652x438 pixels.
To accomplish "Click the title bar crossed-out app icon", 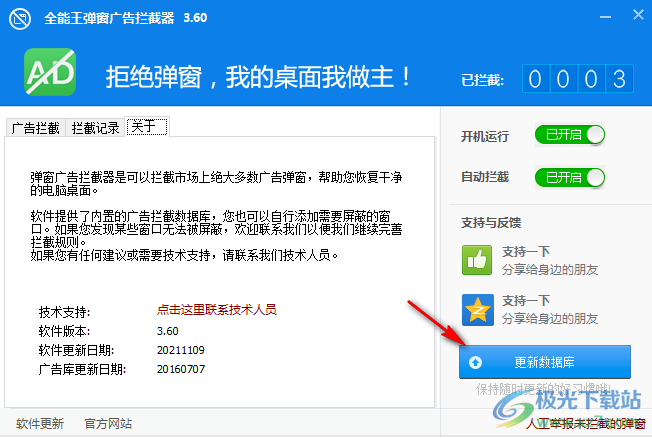I will click(x=20, y=19).
